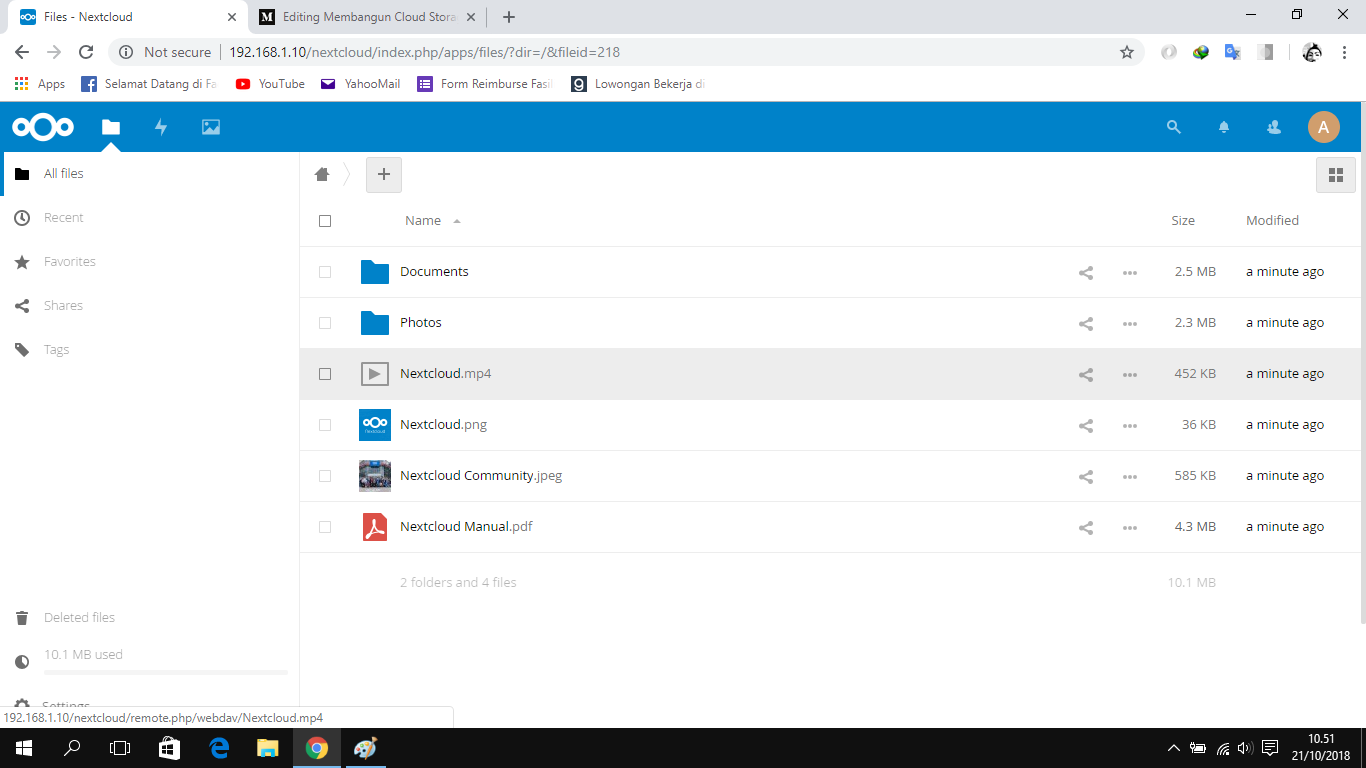The height and width of the screenshot is (768, 1366).
Task: Sort files by Size column
Action: 1183,221
